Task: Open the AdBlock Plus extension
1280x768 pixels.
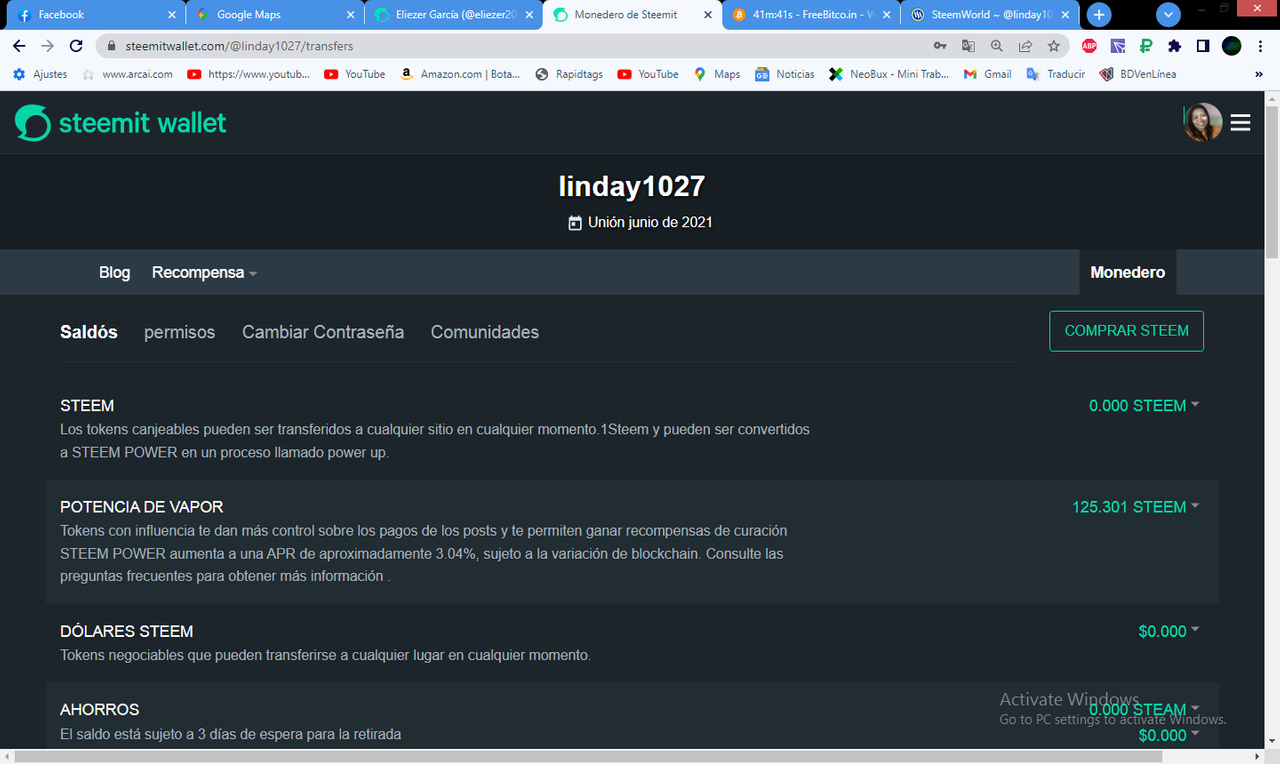Action: (1089, 46)
